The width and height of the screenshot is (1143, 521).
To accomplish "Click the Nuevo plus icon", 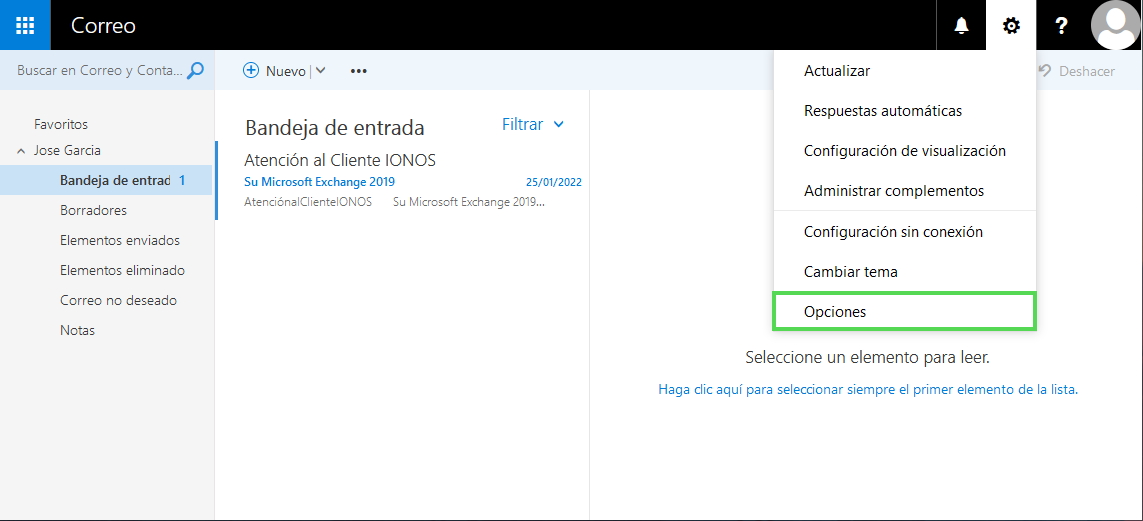I will (251, 71).
